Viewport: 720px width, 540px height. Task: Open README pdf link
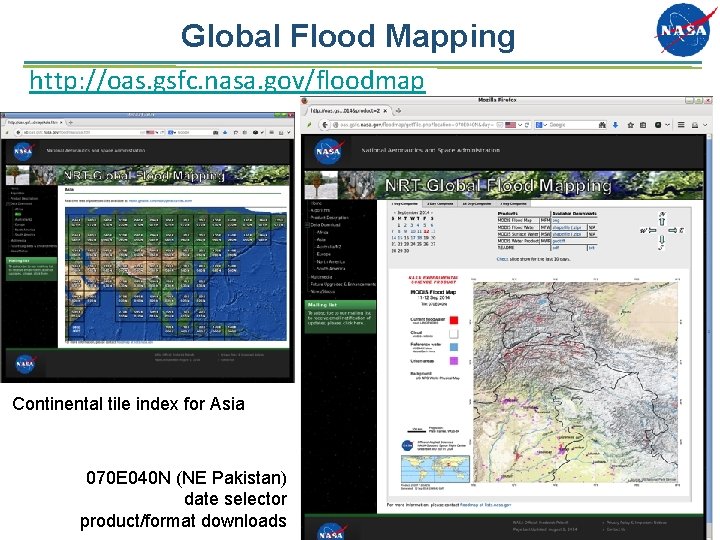556,248
